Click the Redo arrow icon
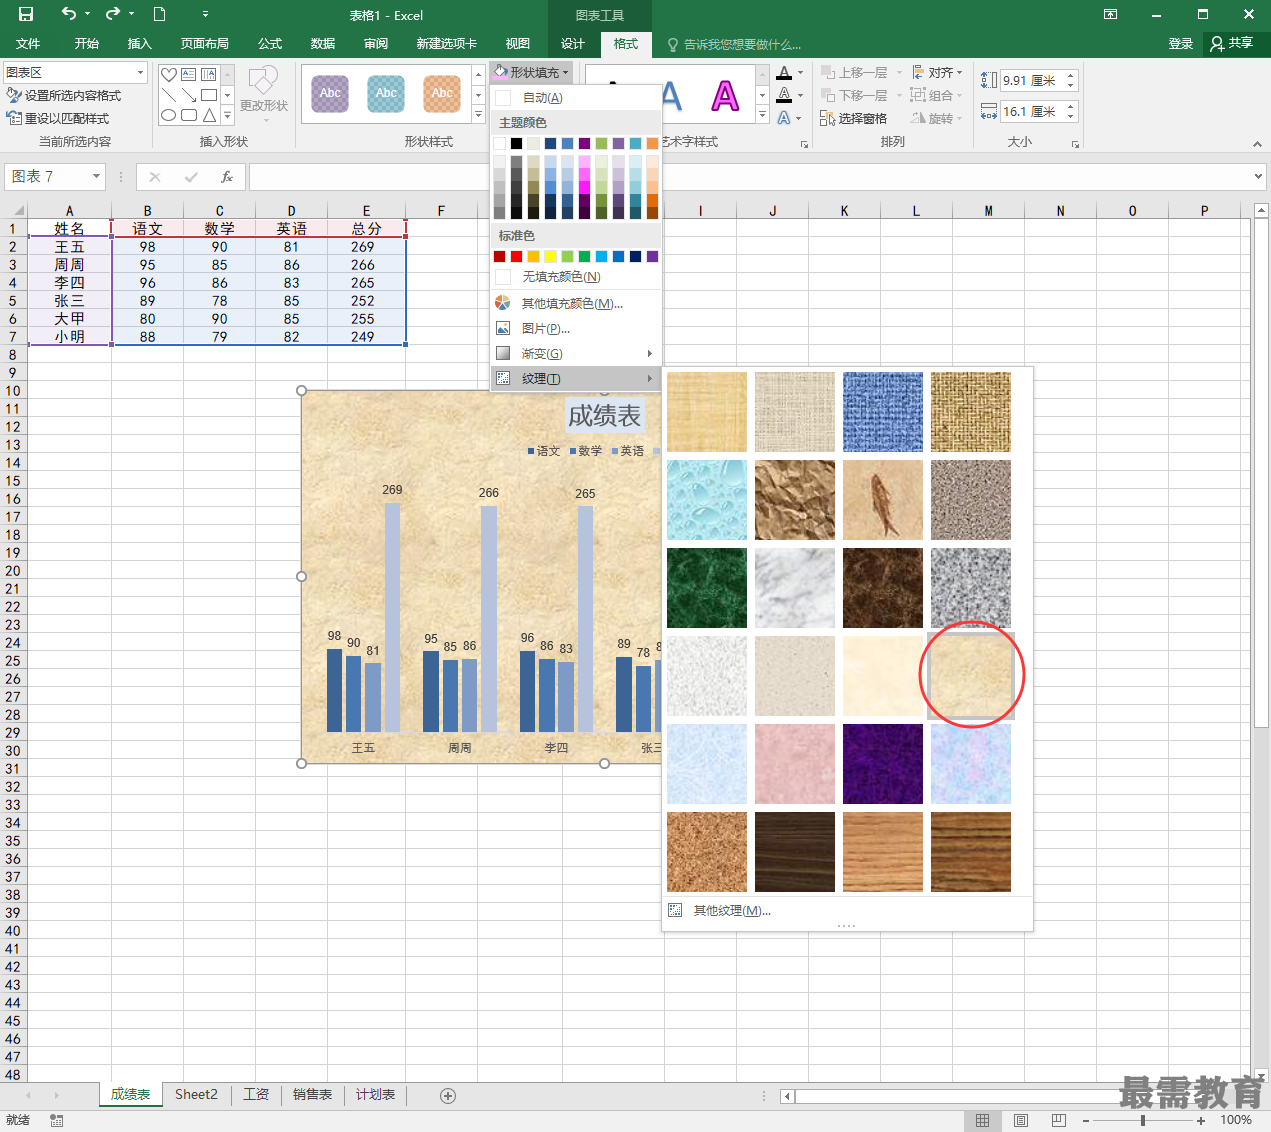Viewport: 1271px width, 1132px height. 113,14
